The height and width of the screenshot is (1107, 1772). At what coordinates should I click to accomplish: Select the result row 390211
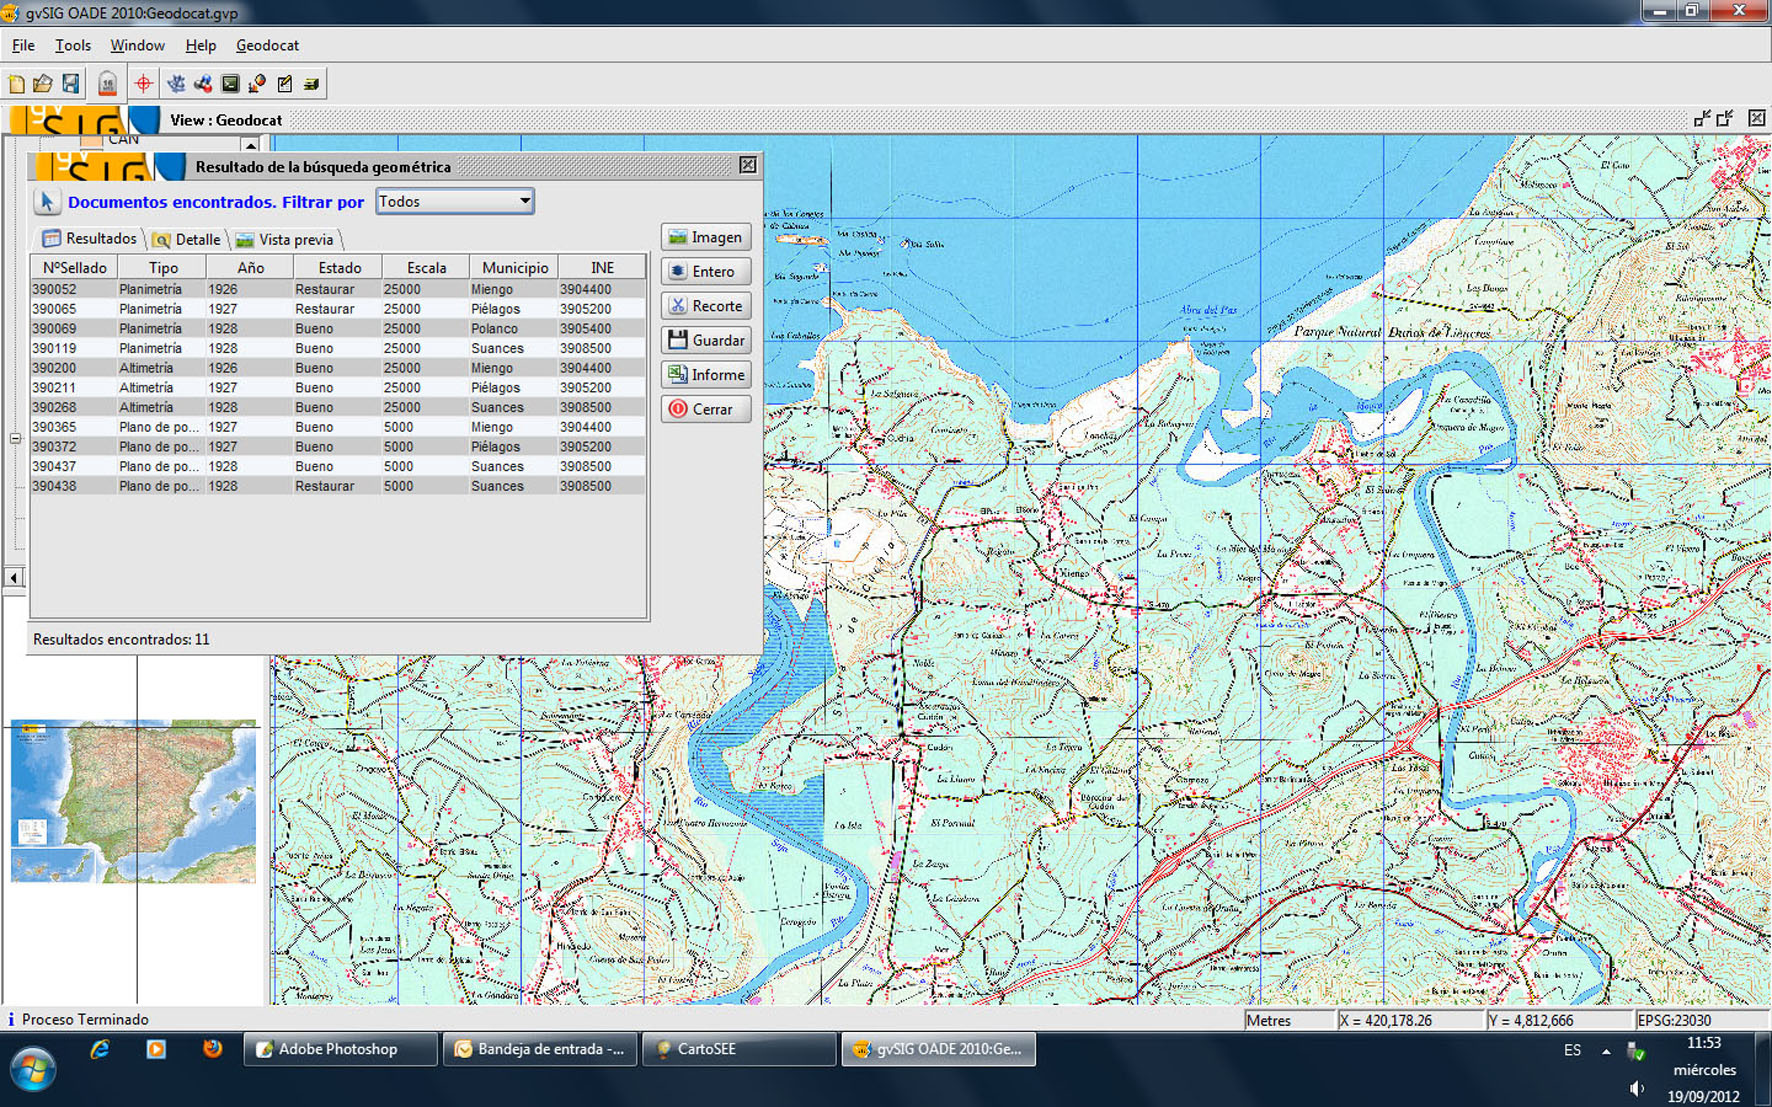(338, 388)
